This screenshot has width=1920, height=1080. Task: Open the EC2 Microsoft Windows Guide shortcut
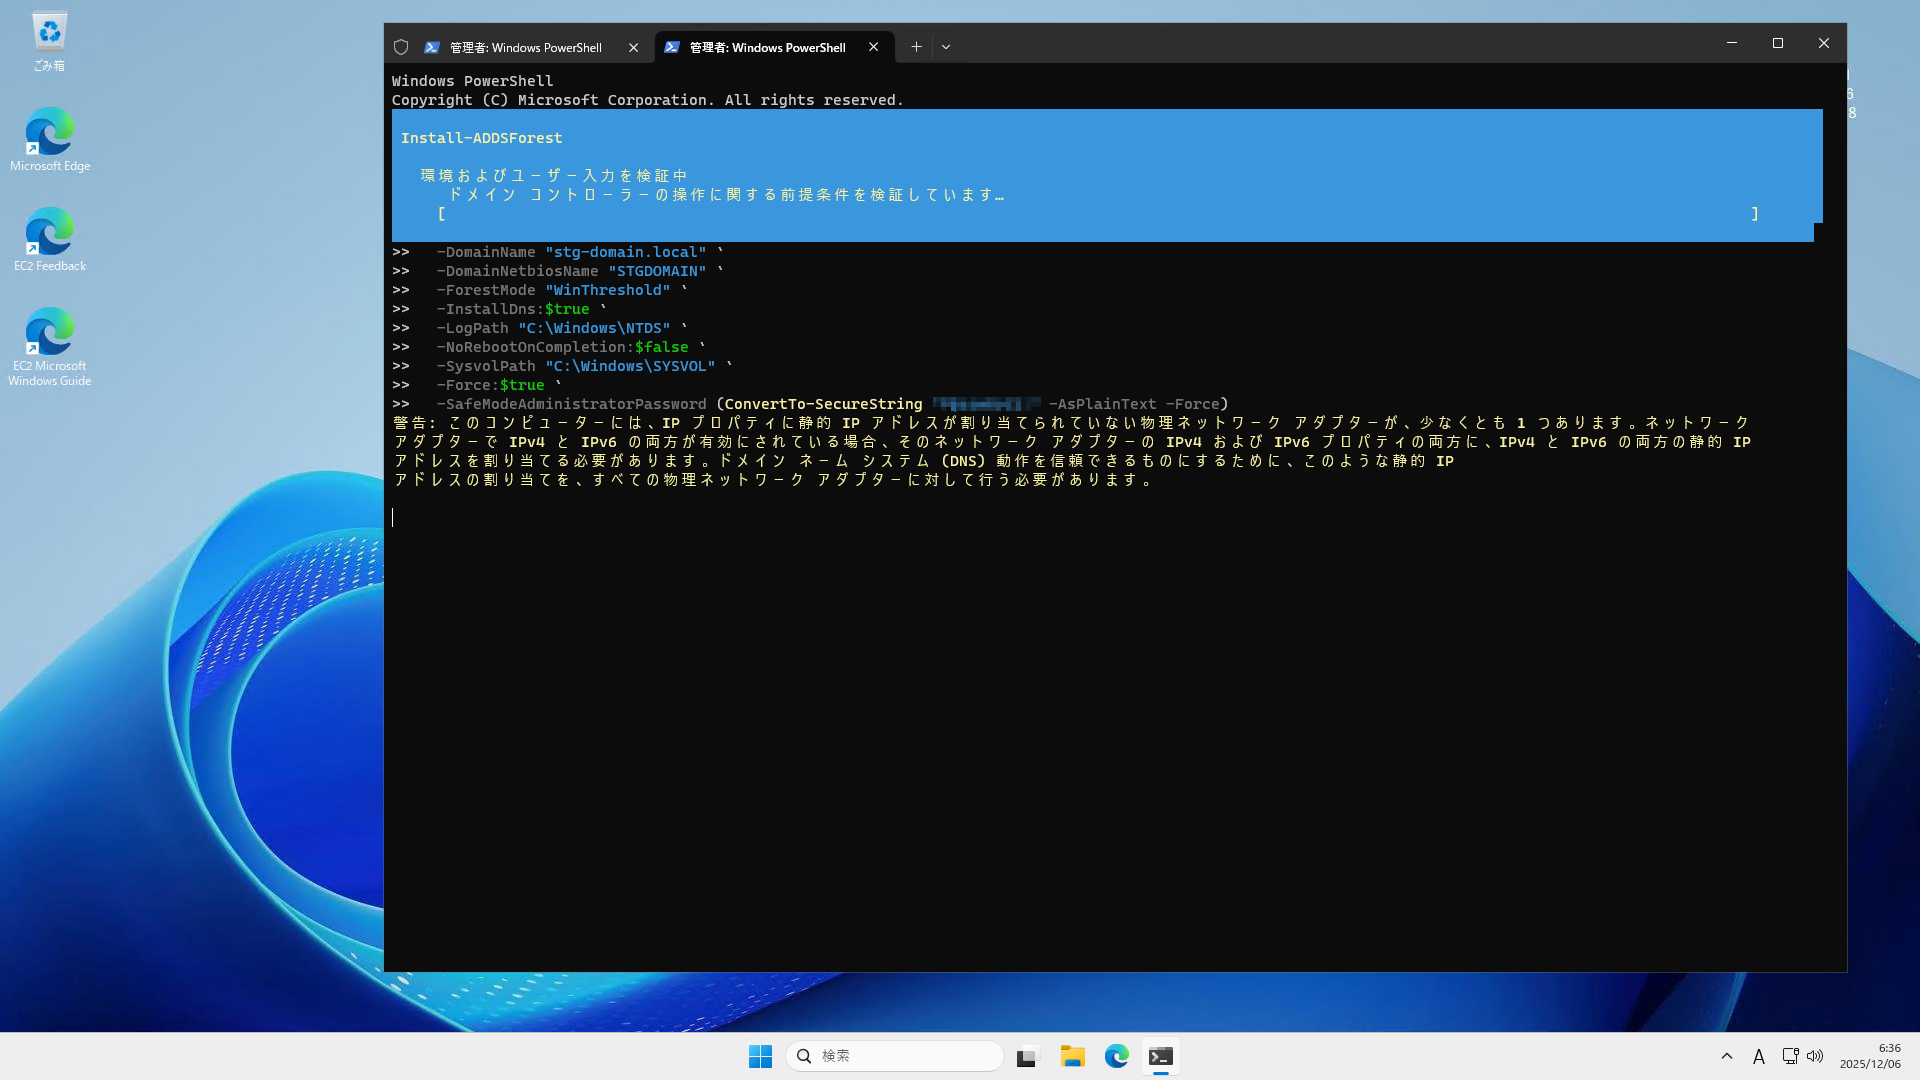(x=49, y=333)
